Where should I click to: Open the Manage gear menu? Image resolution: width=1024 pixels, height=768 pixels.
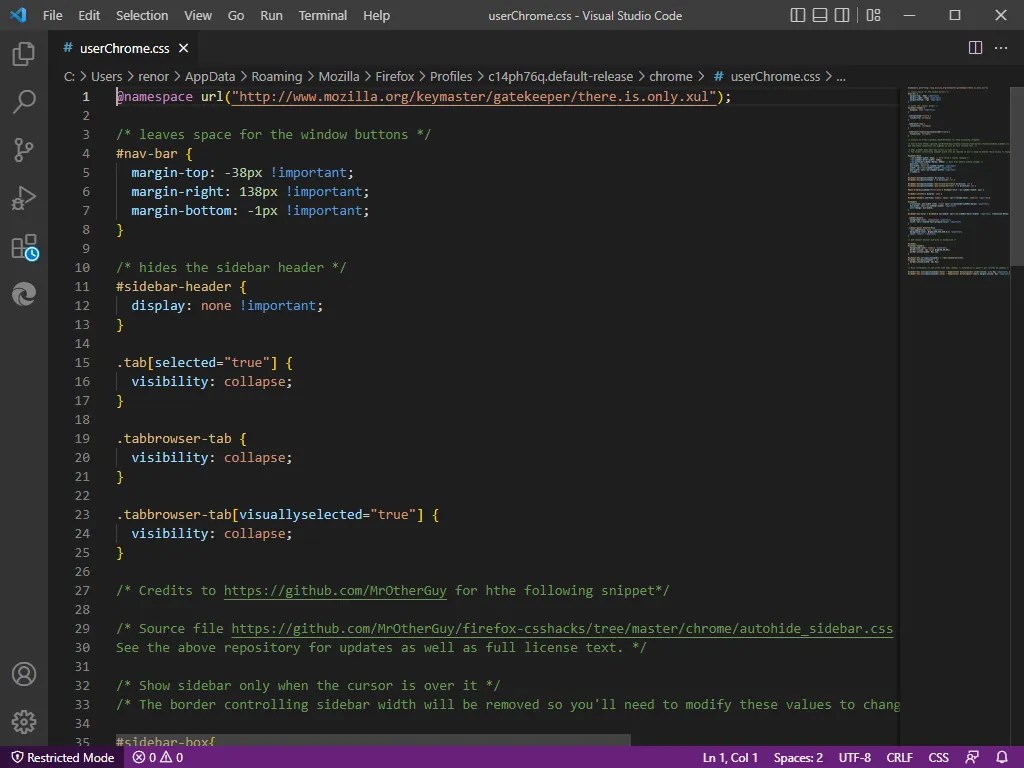24,722
